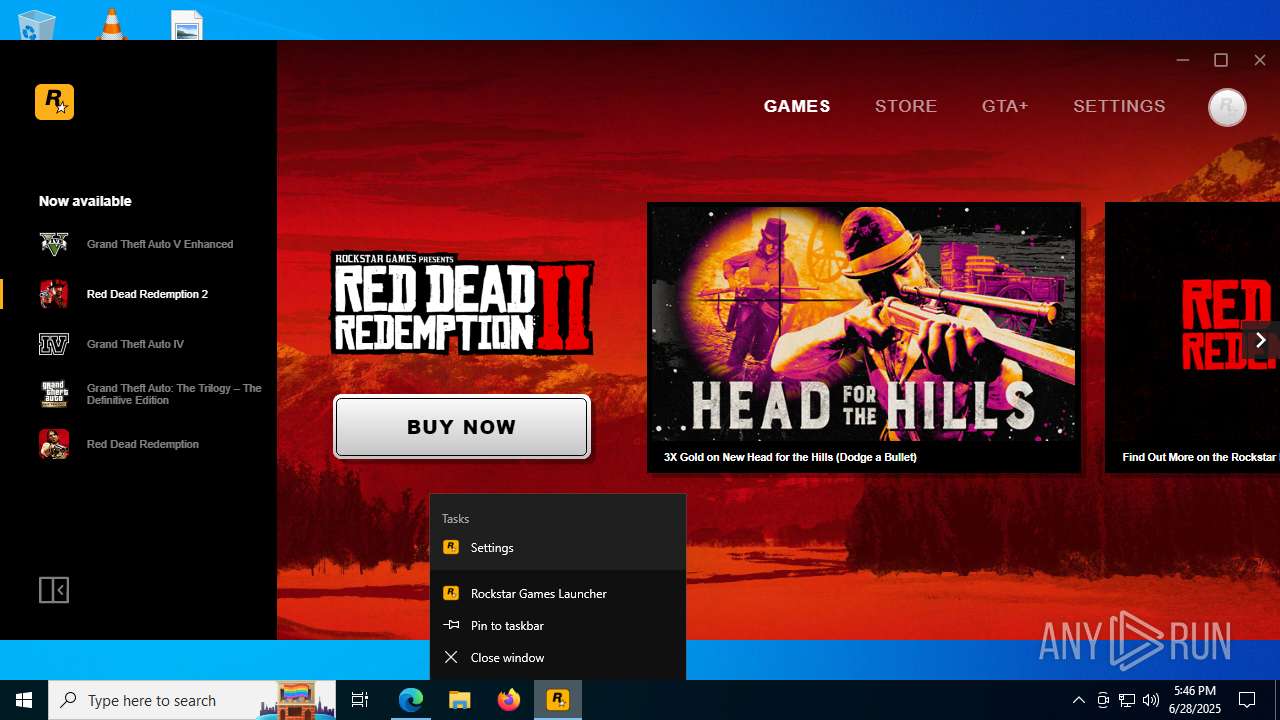Open Task View on taskbar

360,700
